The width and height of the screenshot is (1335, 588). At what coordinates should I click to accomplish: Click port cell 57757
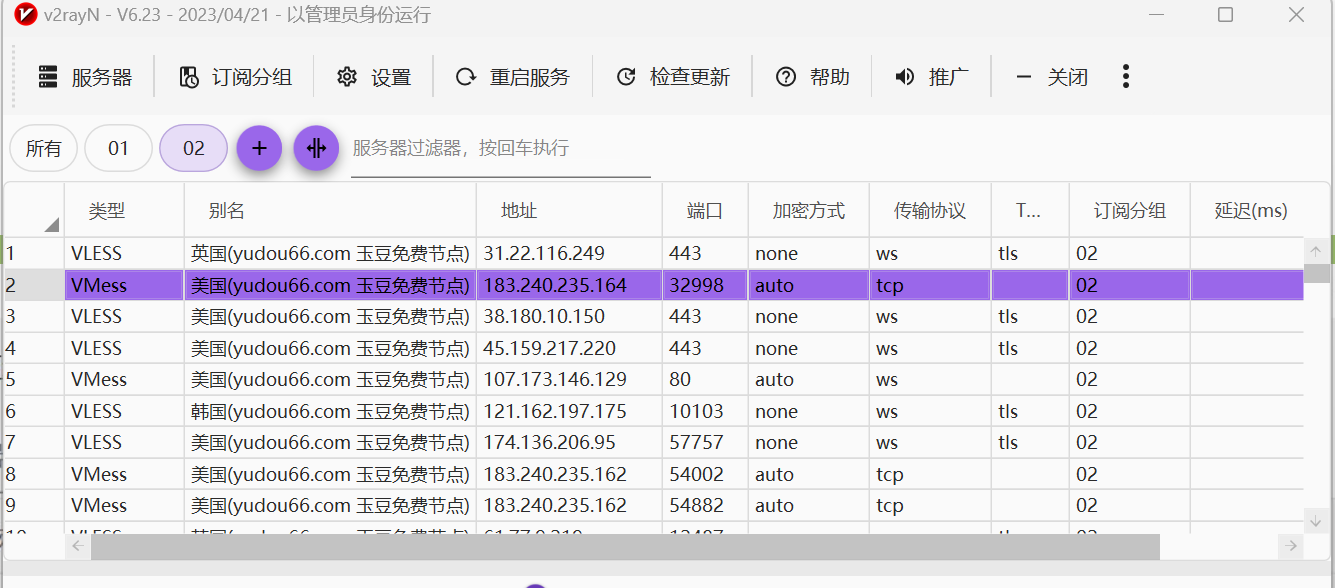[x=705, y=443]
